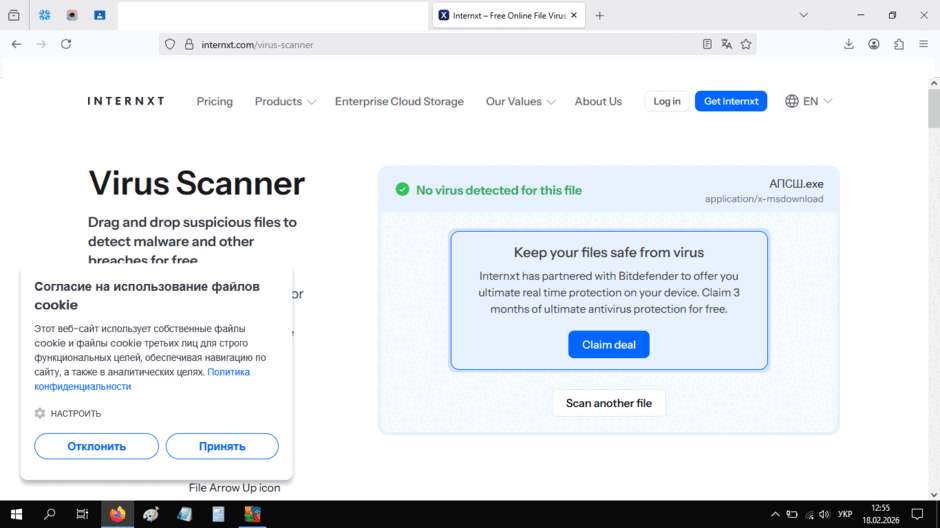Click the Log in button
The height and width of the screenshot is (528, 940).
667,101
